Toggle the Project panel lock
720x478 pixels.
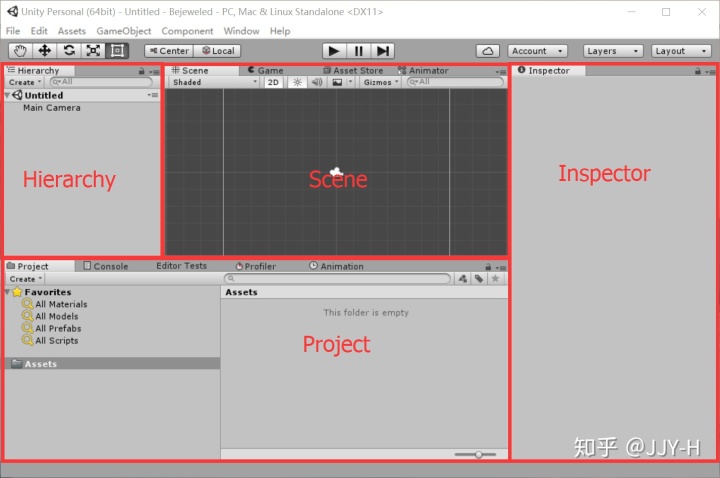click(488, 267)
